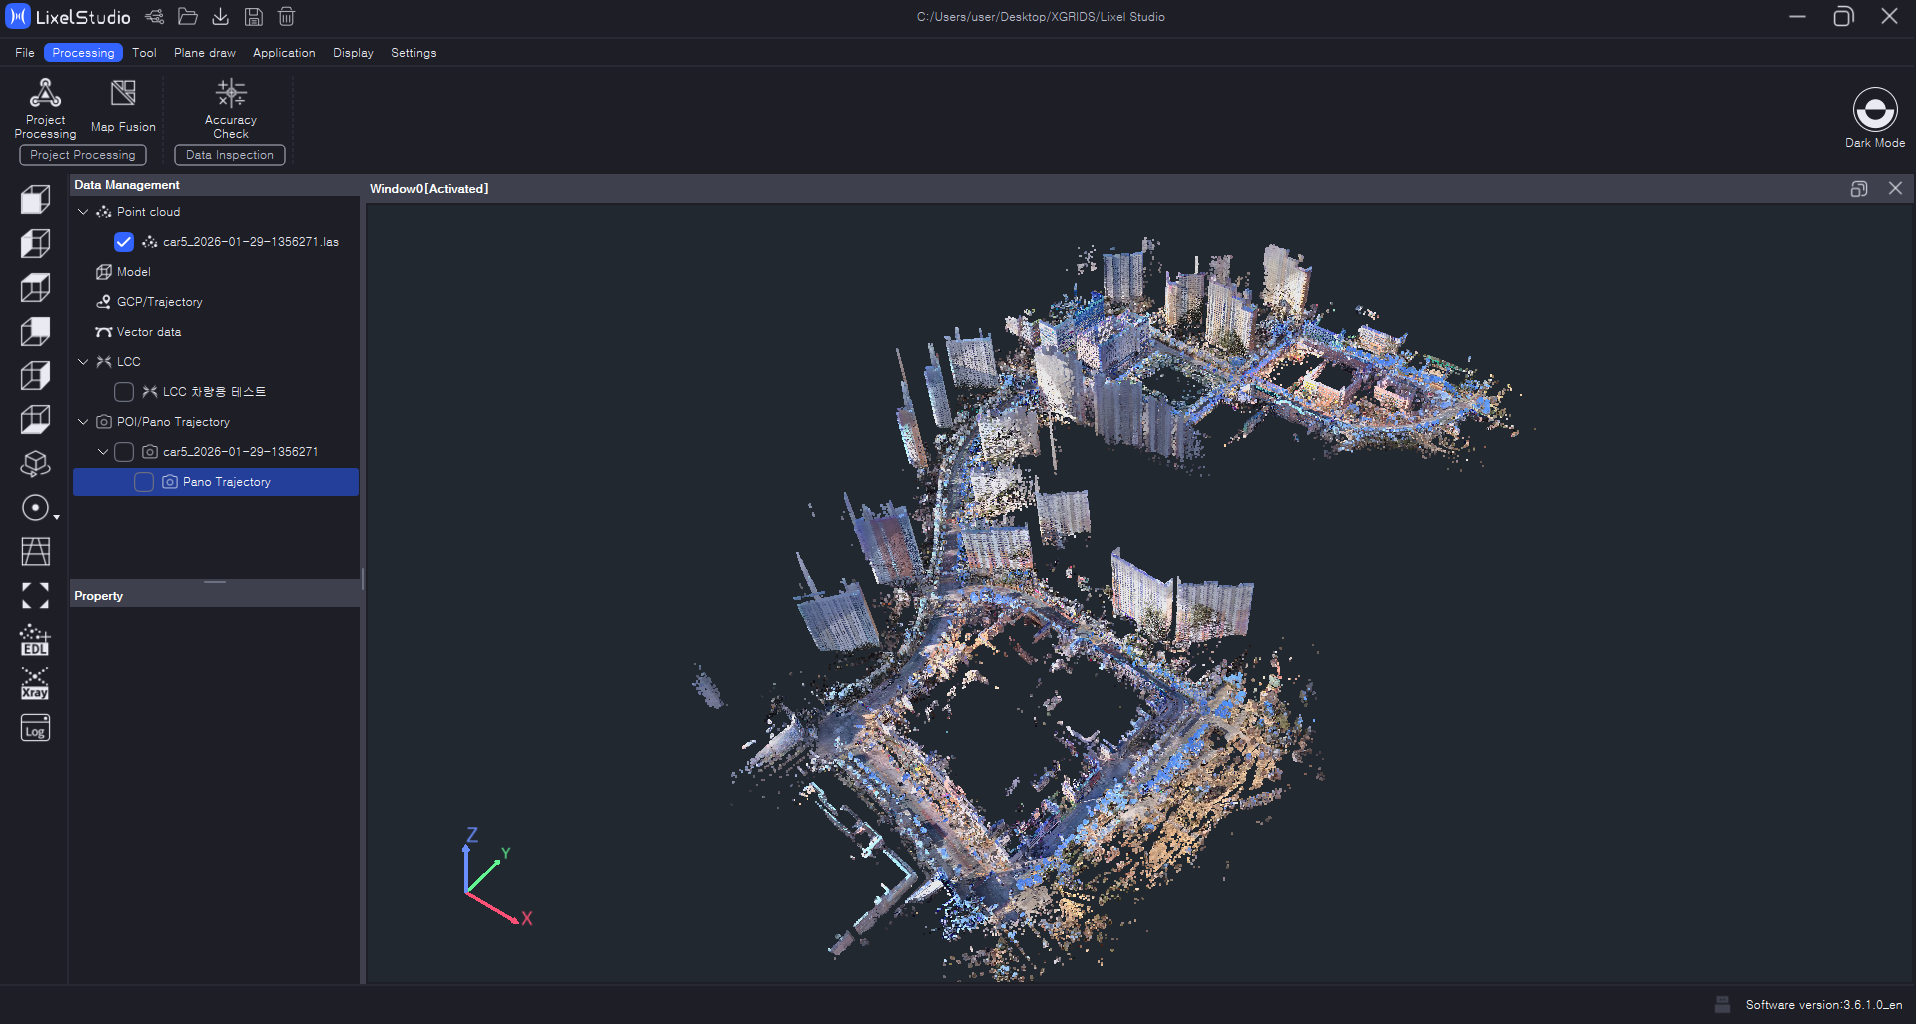Collapse the LCC tree group
Image resolution: width=1916 pixels, height=1024 pixels.
pos(83,362)
